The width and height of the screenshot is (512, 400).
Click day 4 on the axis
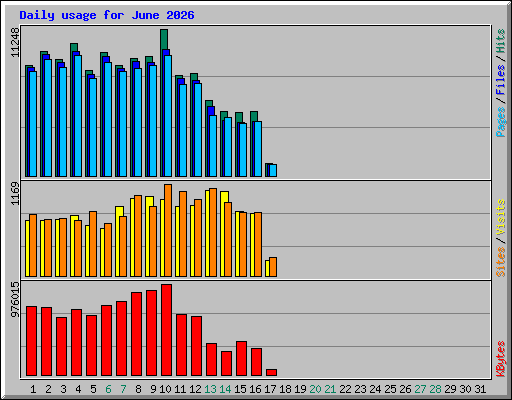tap(78, 389)
